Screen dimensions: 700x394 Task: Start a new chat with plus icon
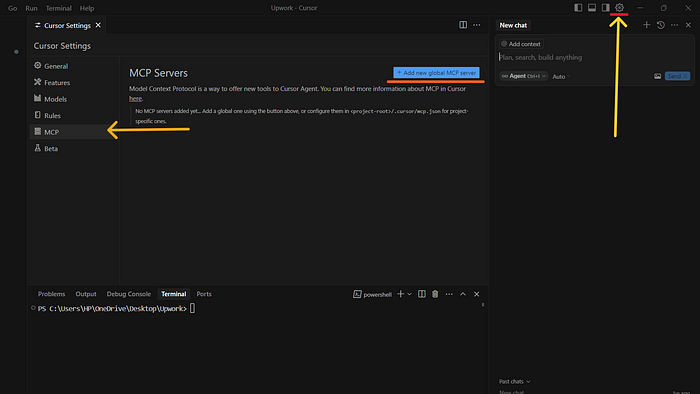point(646,25)
